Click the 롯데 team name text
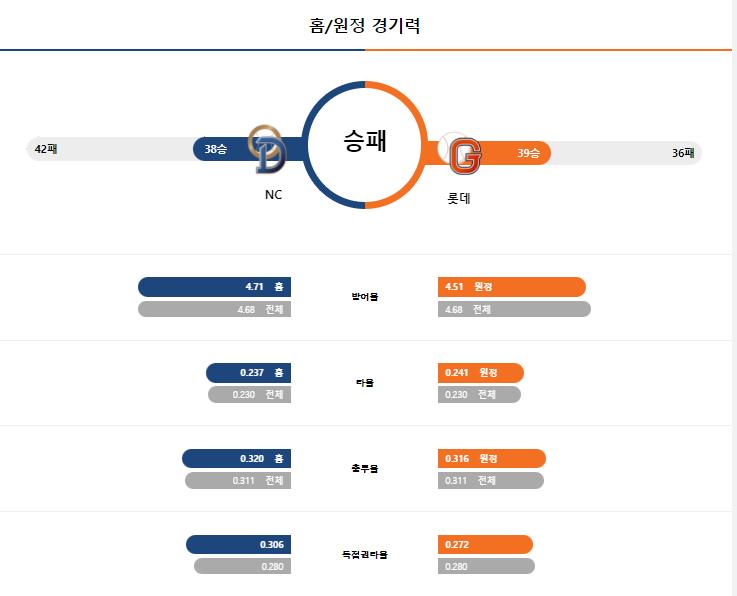The width and height of the screenshot is (737, 596). (459, 198)
